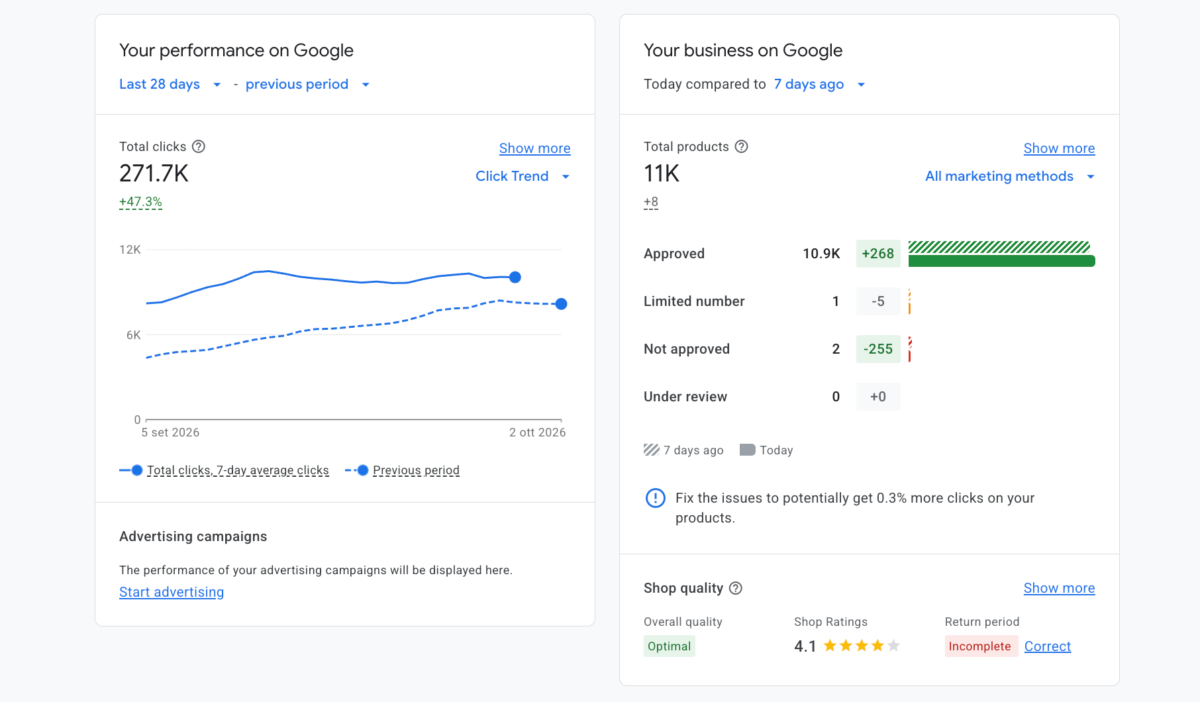
Task: Click the Your business on Google heading
Action: (743, 50)
